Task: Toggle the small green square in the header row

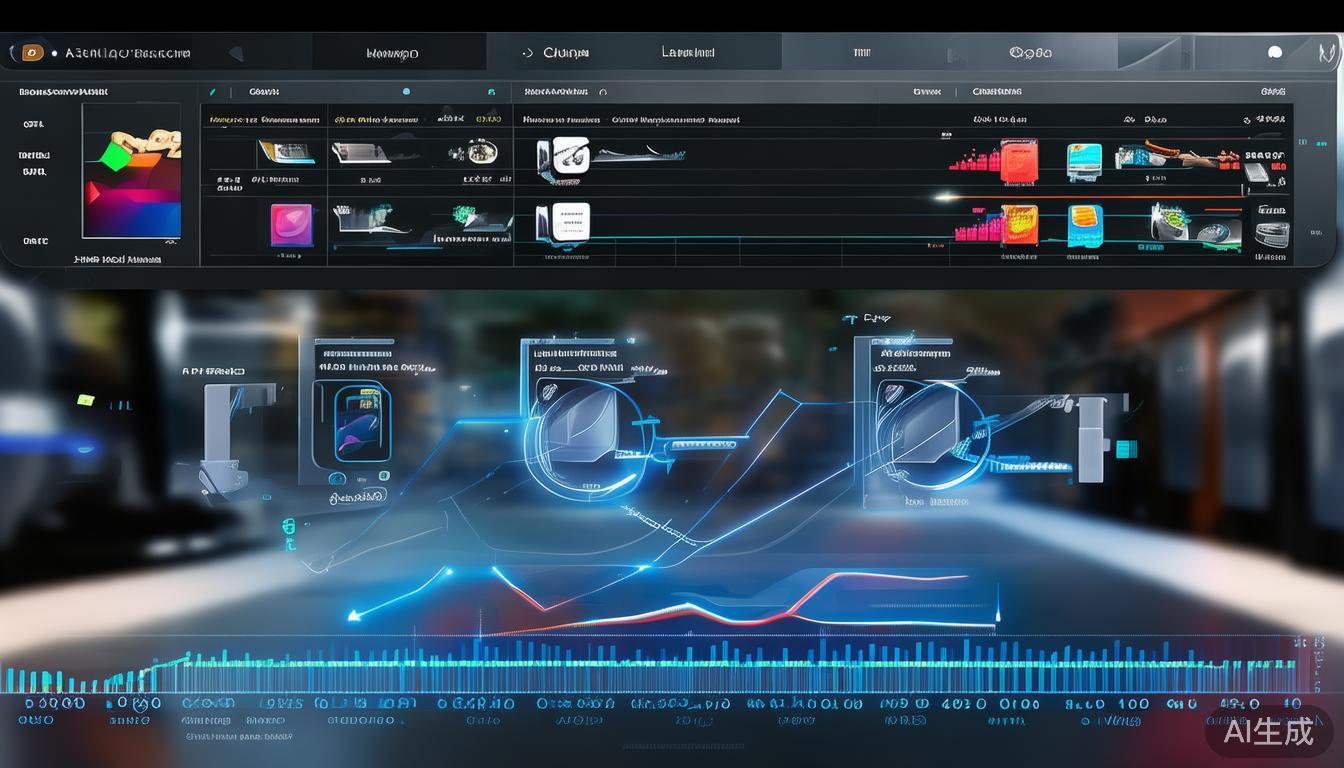Action: click(491, 92)
